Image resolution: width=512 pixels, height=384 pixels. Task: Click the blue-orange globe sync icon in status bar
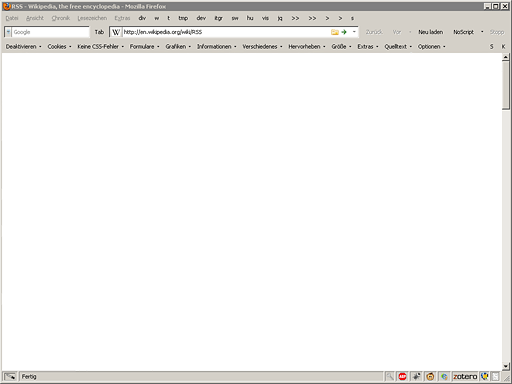click(444, 377)
